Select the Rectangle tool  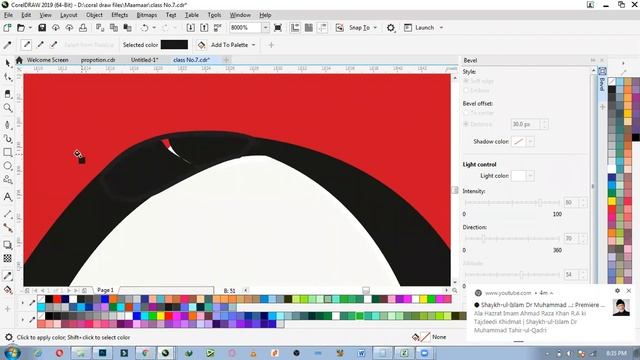click(7, 152)
